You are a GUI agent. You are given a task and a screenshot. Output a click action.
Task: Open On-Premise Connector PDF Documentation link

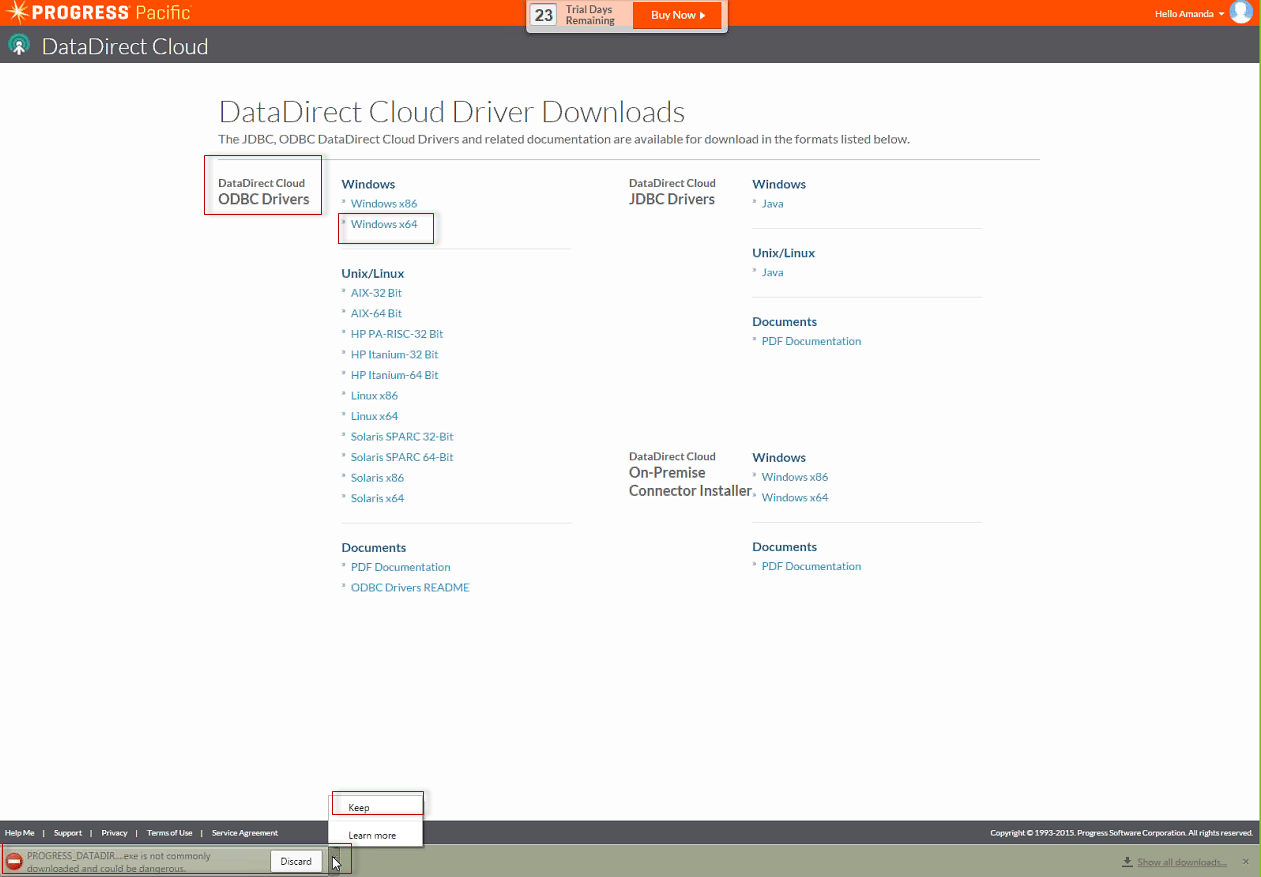(811, 566)
